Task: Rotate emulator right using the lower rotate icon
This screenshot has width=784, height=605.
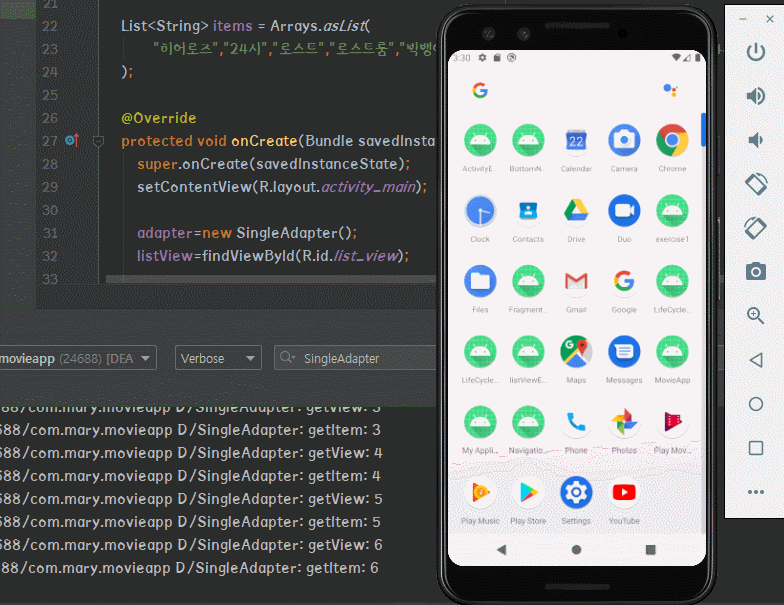Action: click(756, 228)
